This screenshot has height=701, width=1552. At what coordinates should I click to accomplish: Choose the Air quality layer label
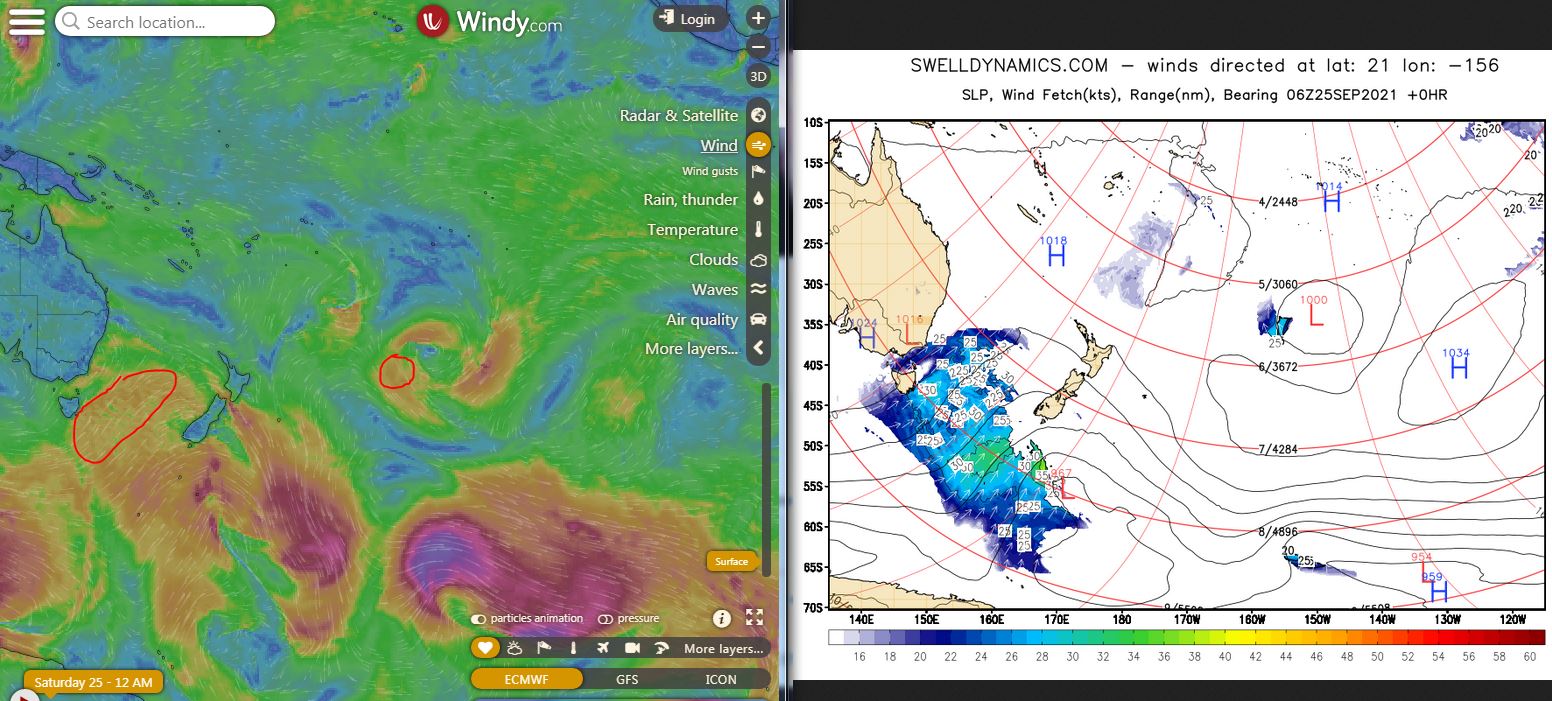coord(702,319)
